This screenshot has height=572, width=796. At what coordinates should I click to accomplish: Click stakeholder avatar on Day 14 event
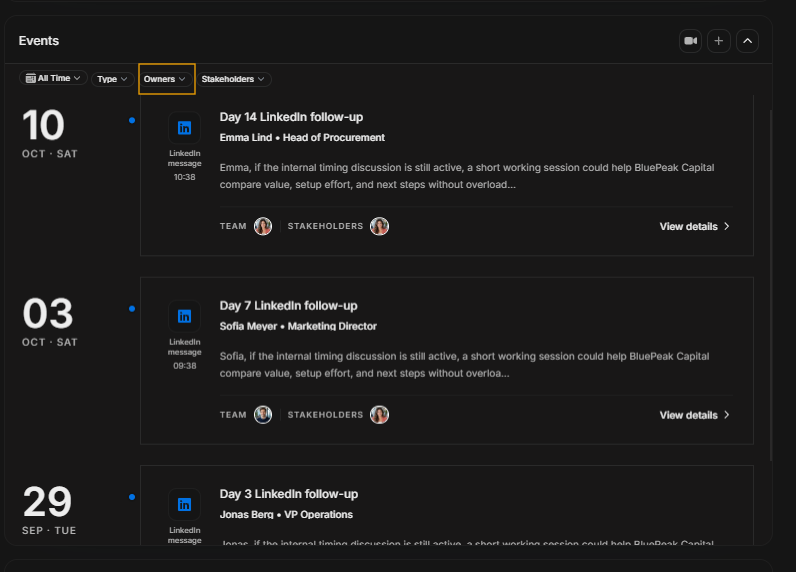(379, 226)
